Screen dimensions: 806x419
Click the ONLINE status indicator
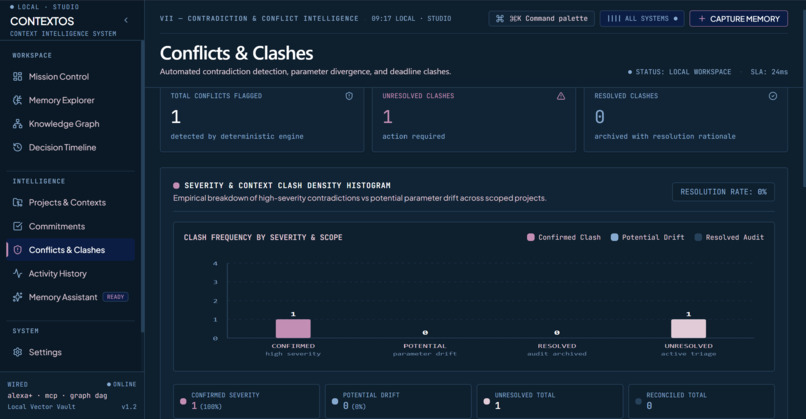pyautogui.click(x=121, y=385)
